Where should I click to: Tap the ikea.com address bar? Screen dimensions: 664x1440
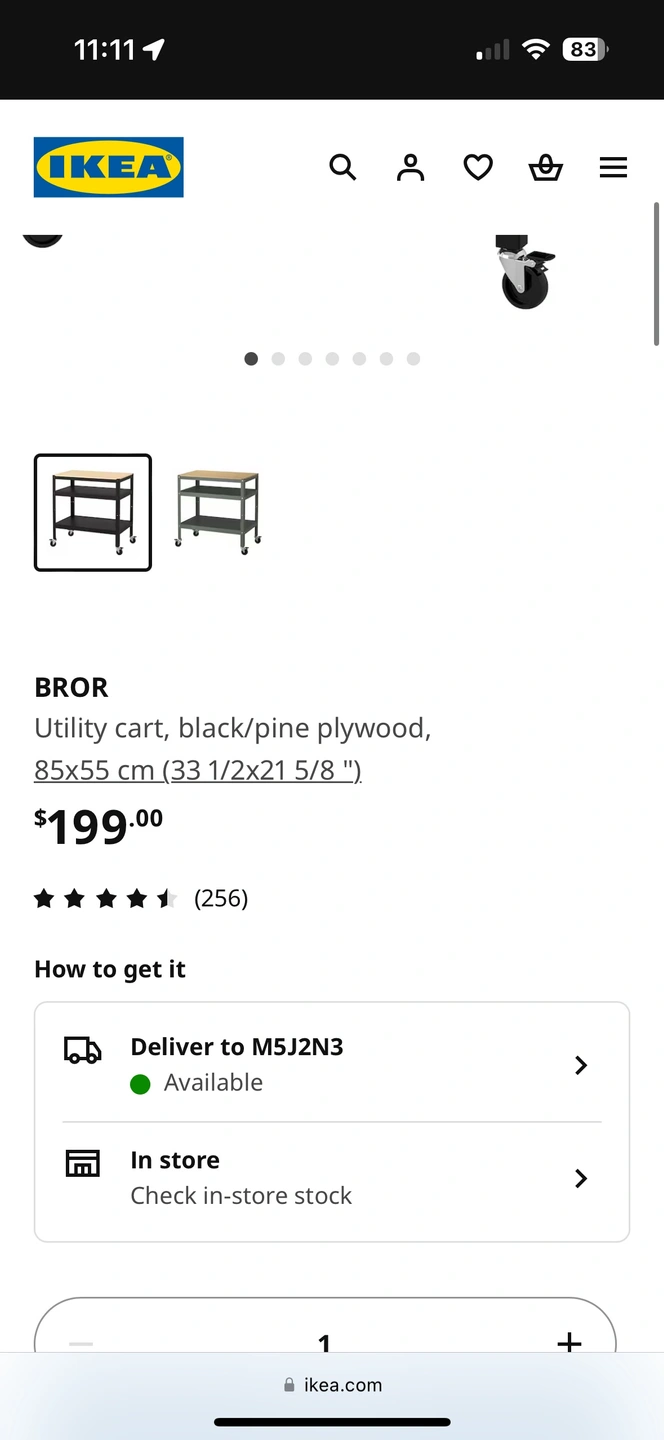(332, 1385)
